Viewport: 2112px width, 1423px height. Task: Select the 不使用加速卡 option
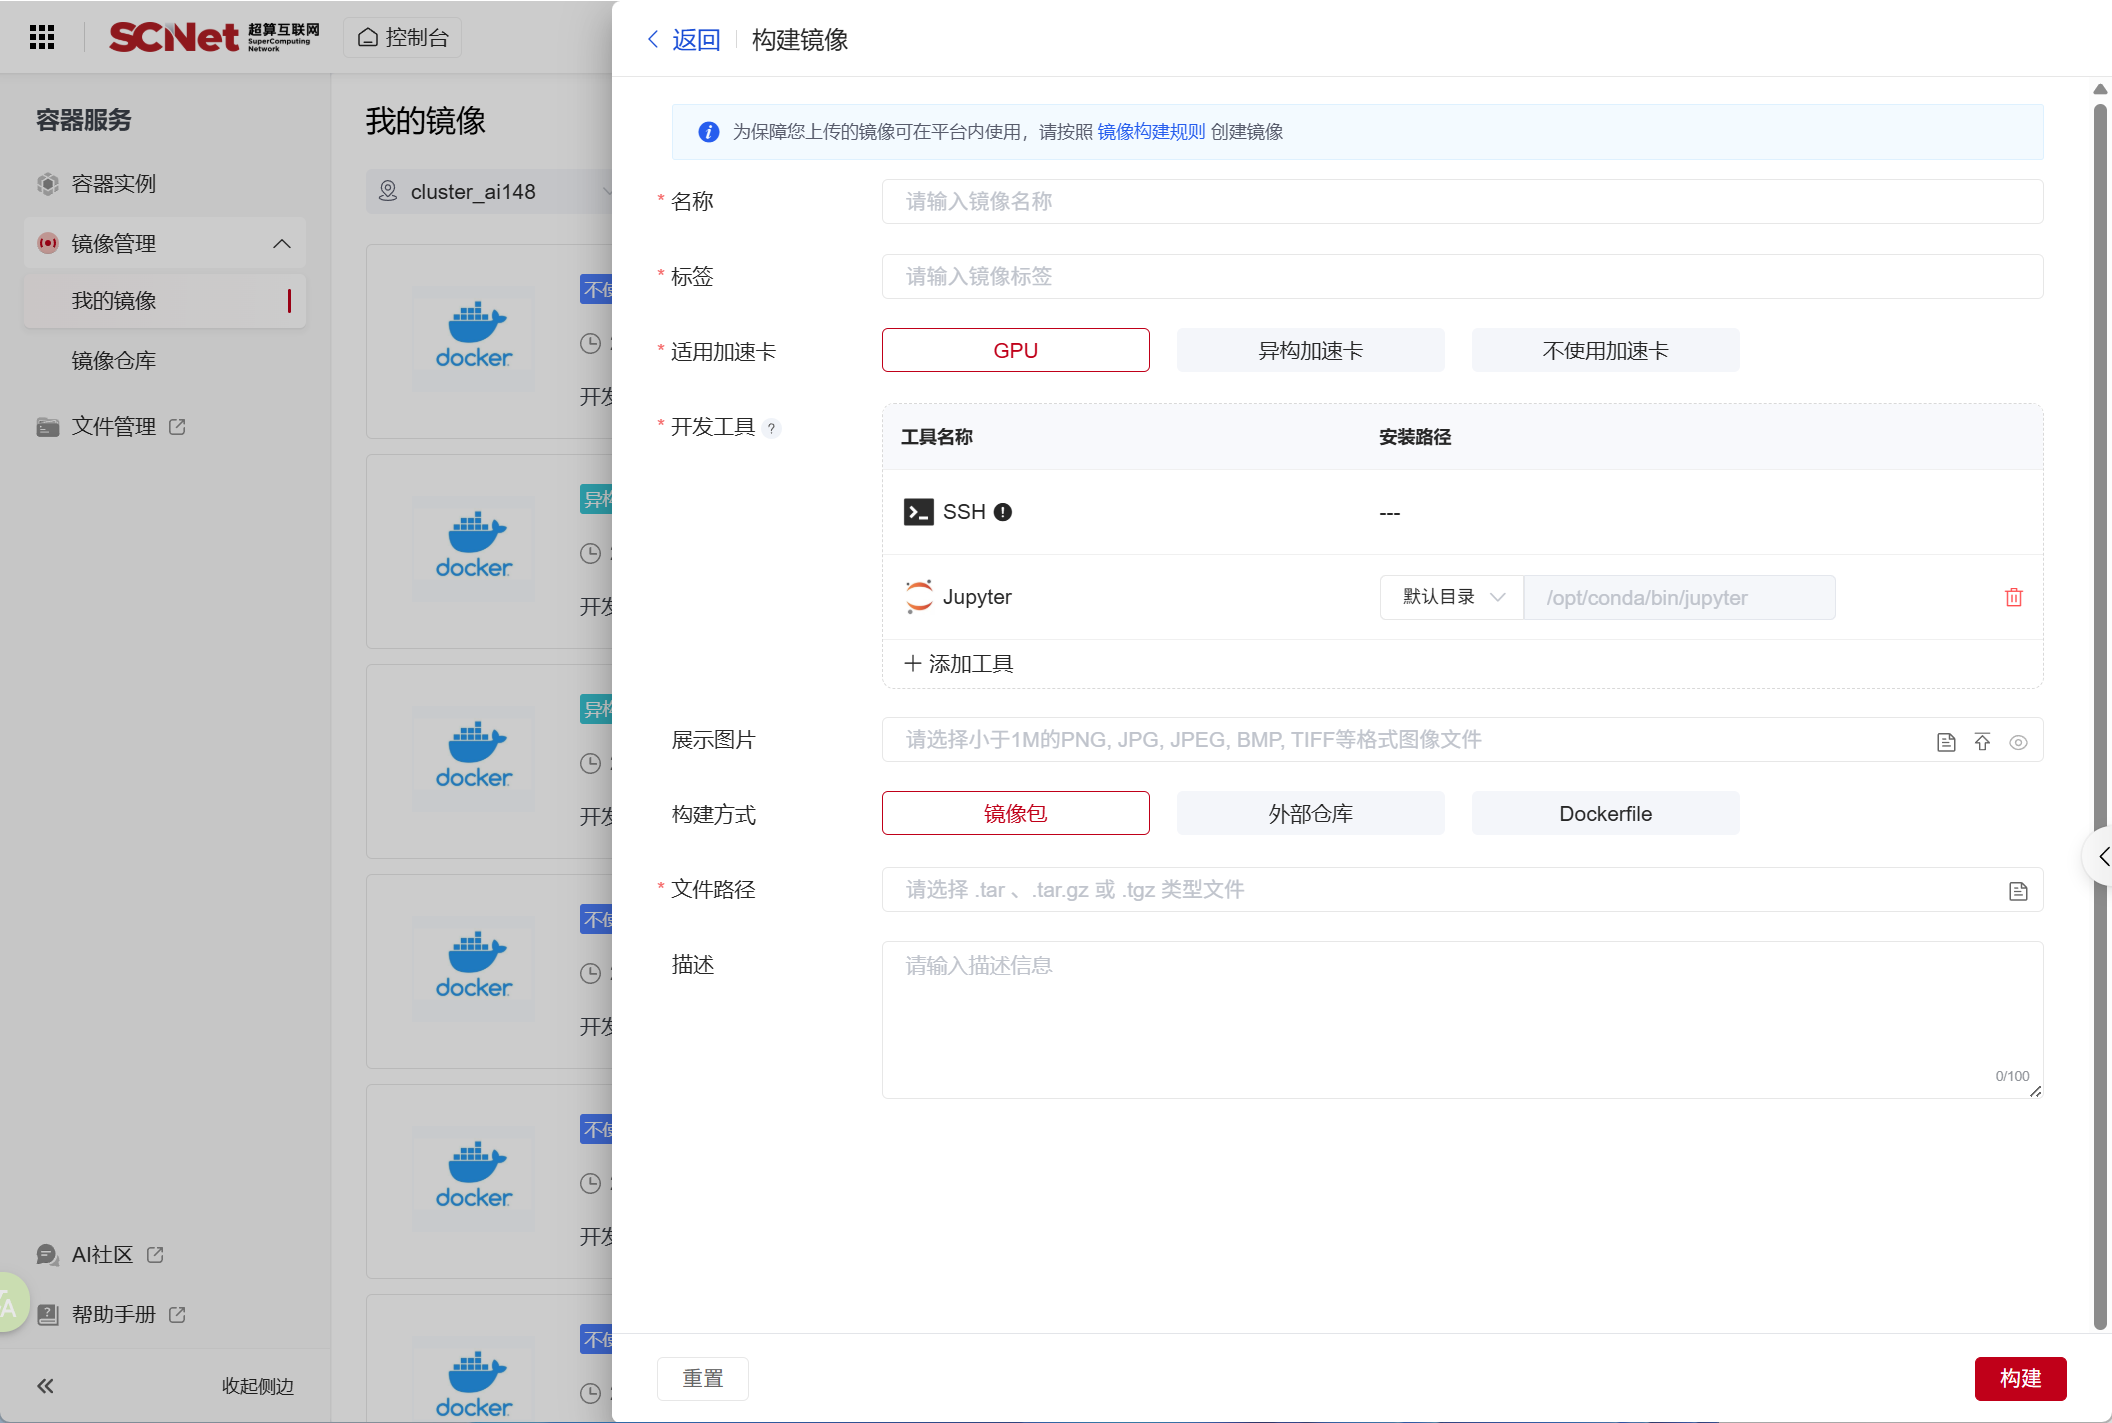(x=1604, y=350)
